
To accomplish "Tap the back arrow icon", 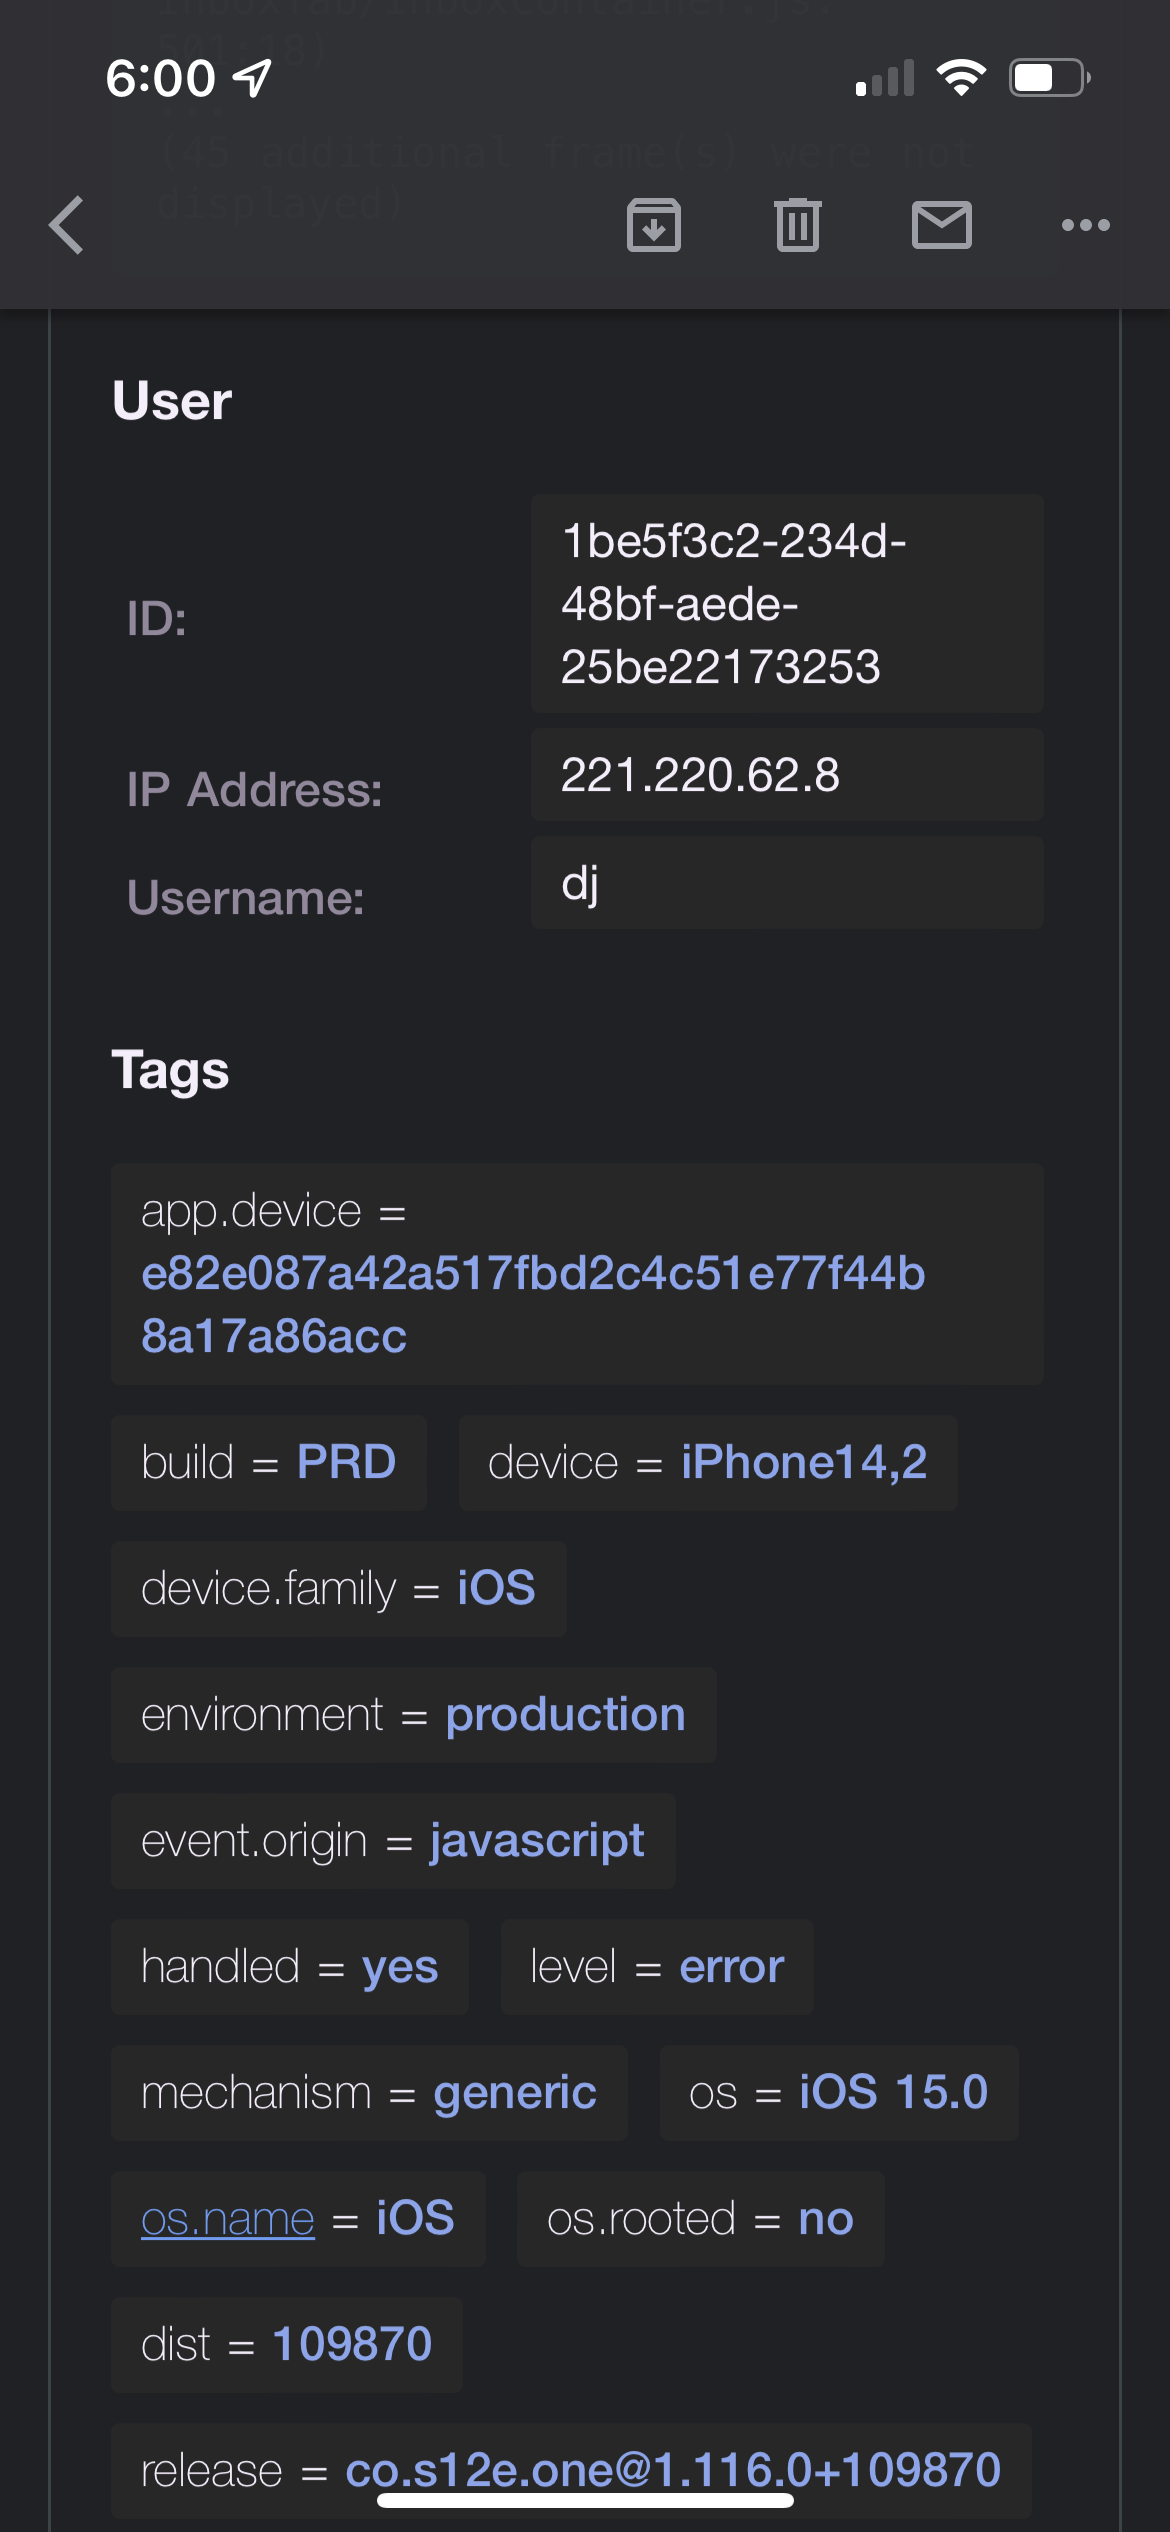I will tap(67, 225).
